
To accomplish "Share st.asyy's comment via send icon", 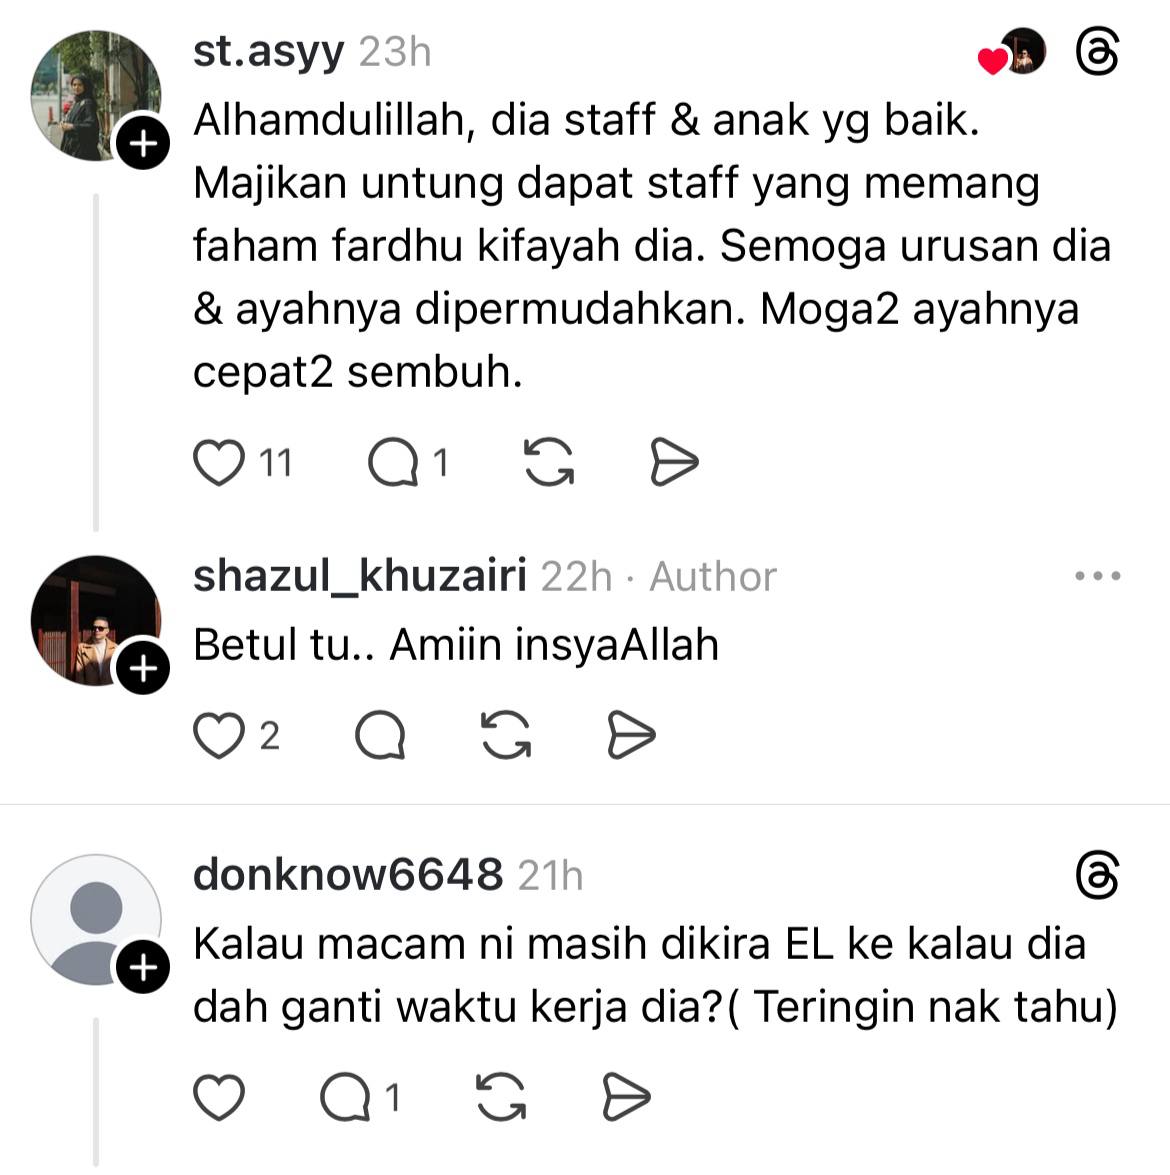I will [673, 462].
